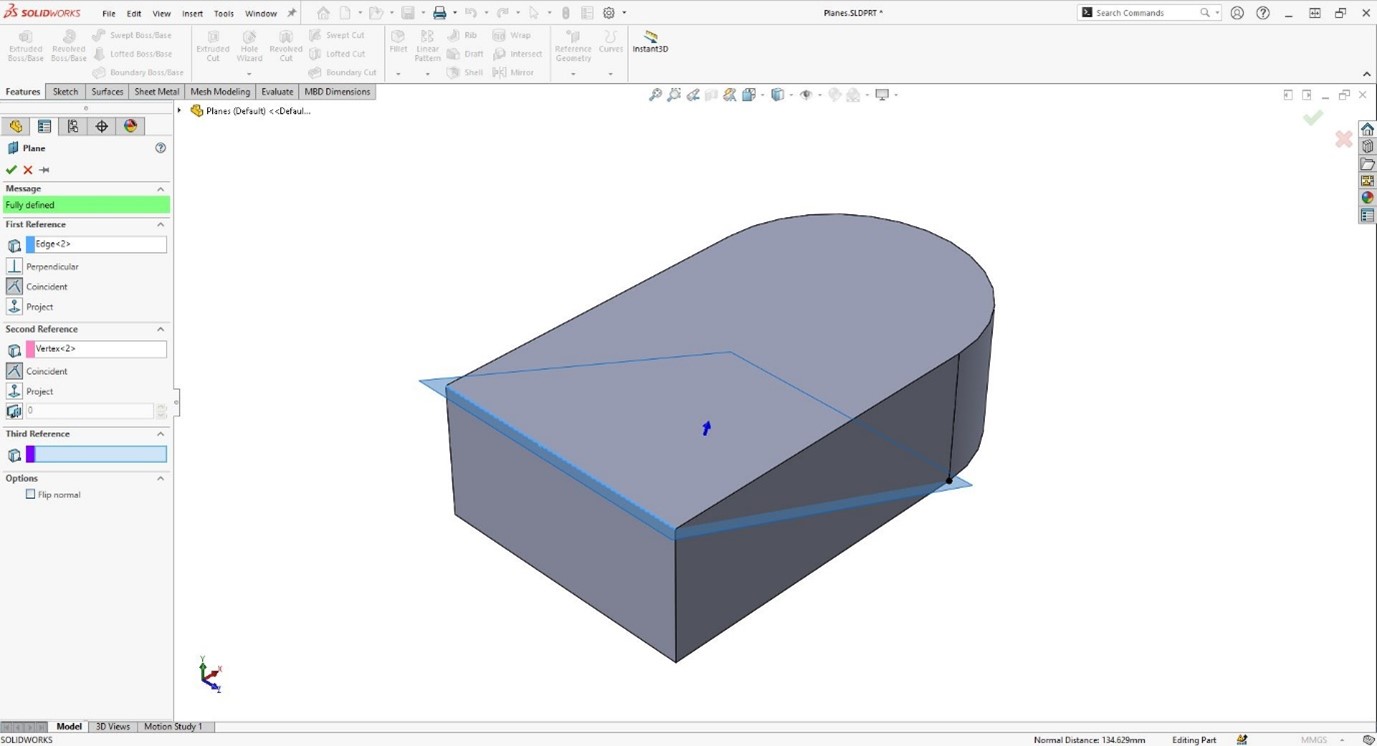Click the offset distance input field
Viewport: 1377px width, 746px height.
[90, 410]
